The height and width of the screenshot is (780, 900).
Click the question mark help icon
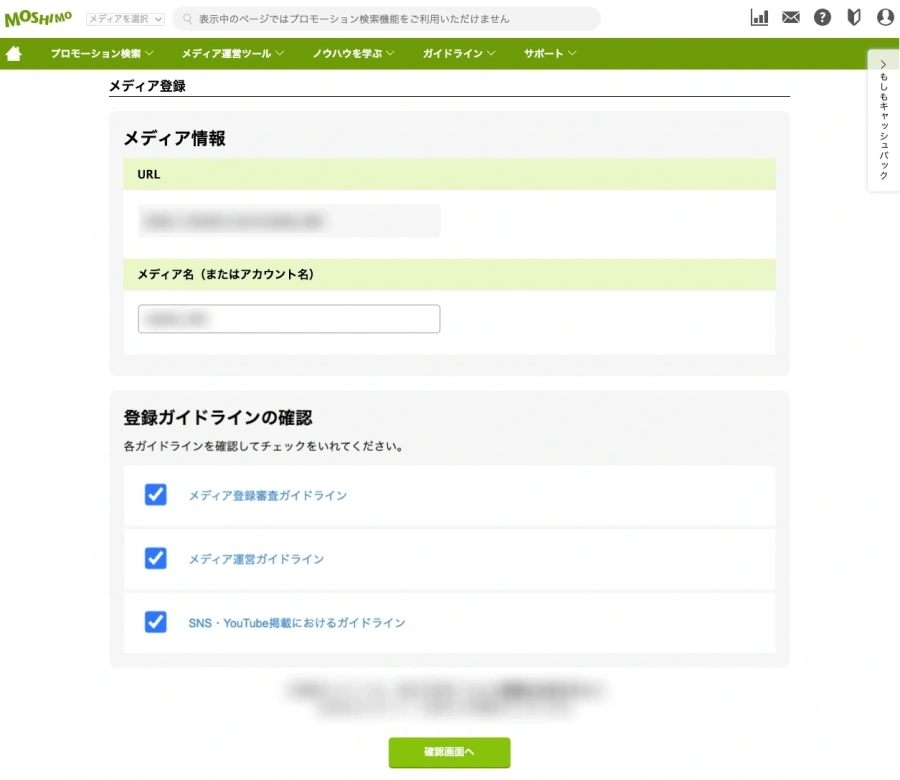tap(823, 18)
